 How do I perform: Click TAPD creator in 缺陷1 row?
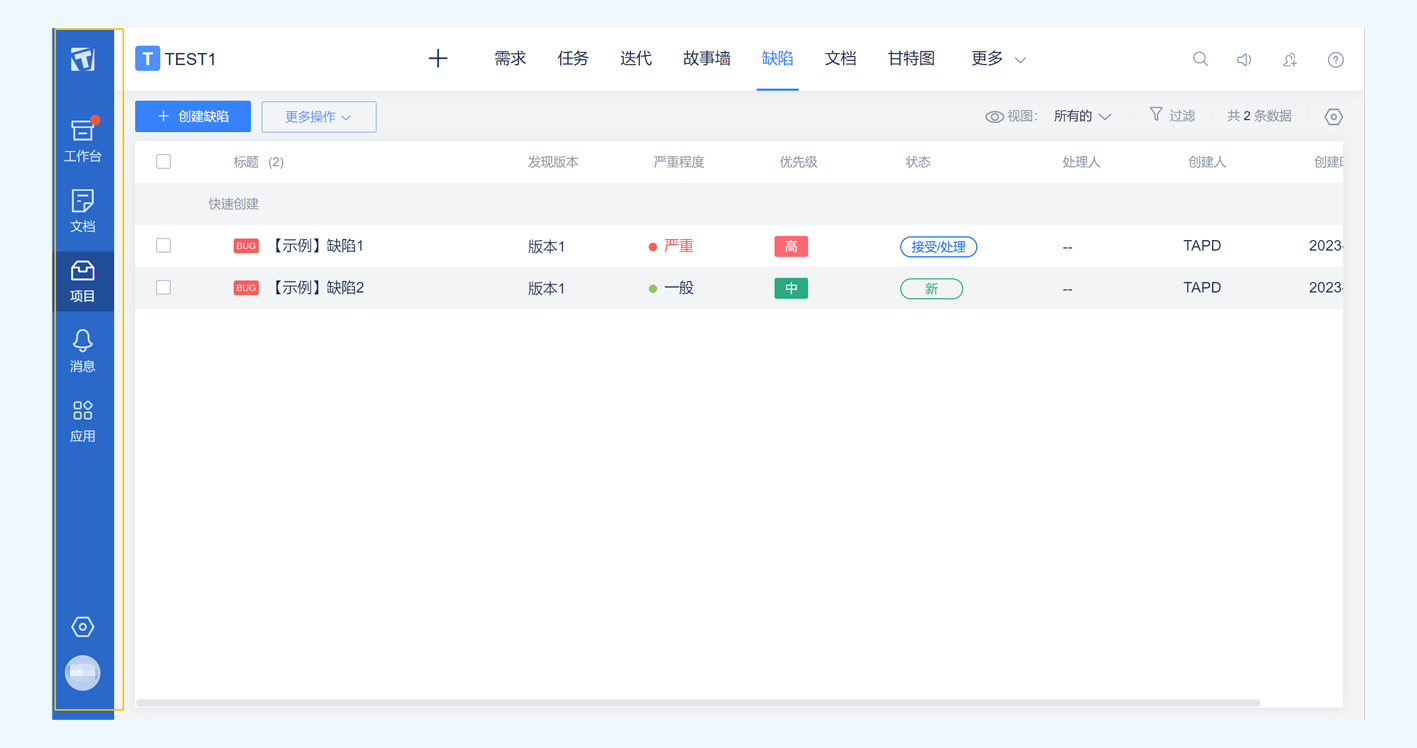pos(1202,246)
